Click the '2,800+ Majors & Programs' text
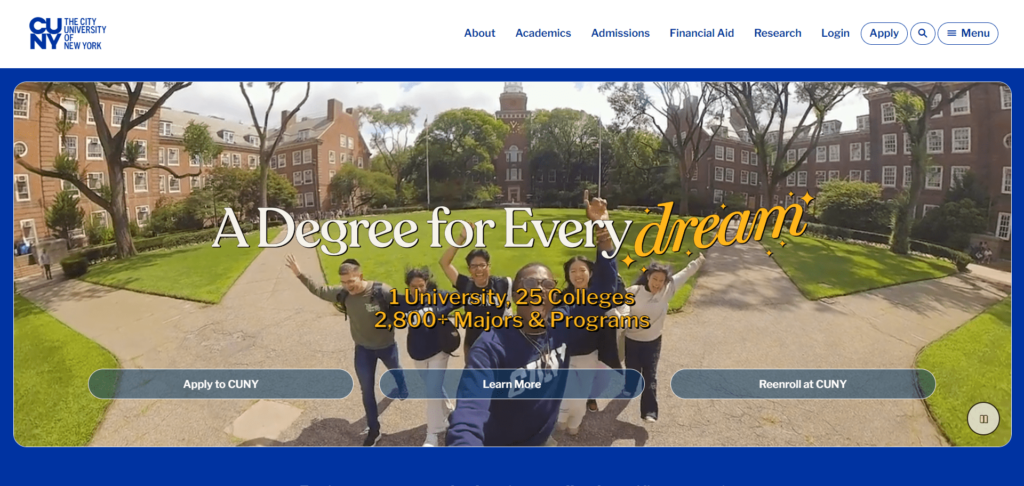The height and width of the screenshot is (486, 1024). (512, 320)
